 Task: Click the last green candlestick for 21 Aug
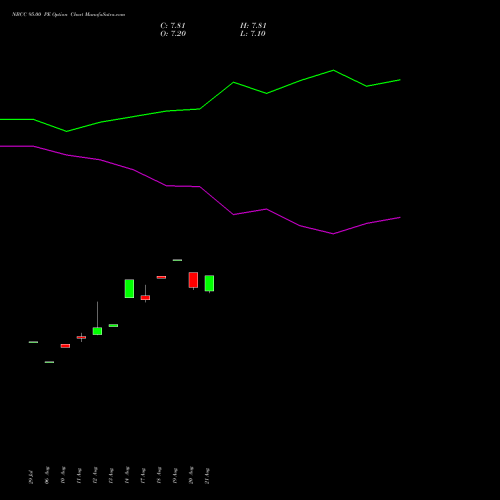point(209,283)
